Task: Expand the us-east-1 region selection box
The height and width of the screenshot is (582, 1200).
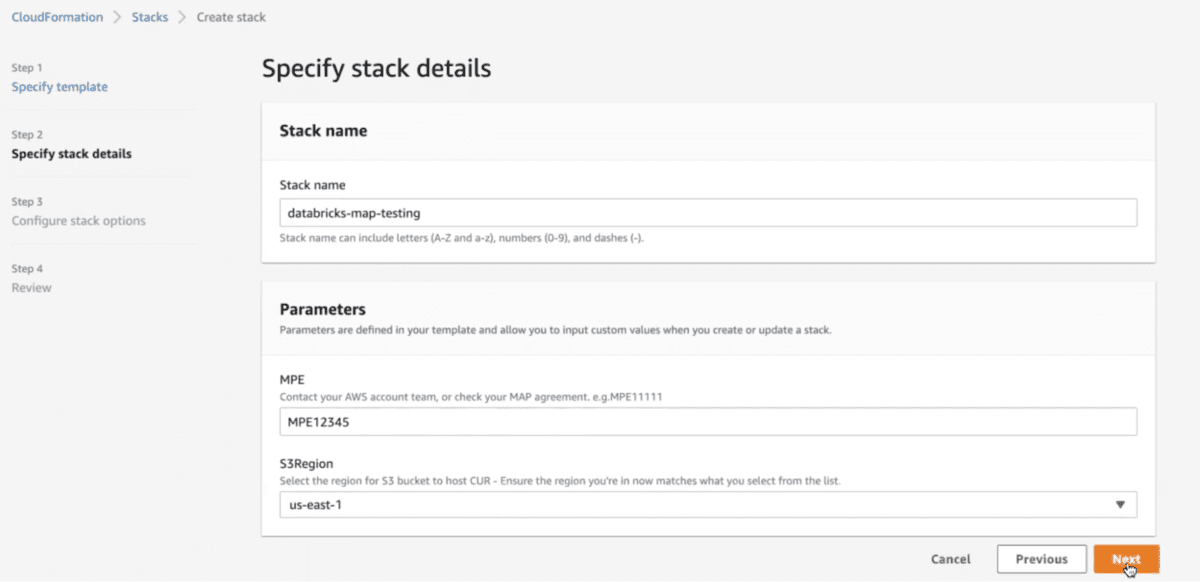Action: click(x=700, y=504)
